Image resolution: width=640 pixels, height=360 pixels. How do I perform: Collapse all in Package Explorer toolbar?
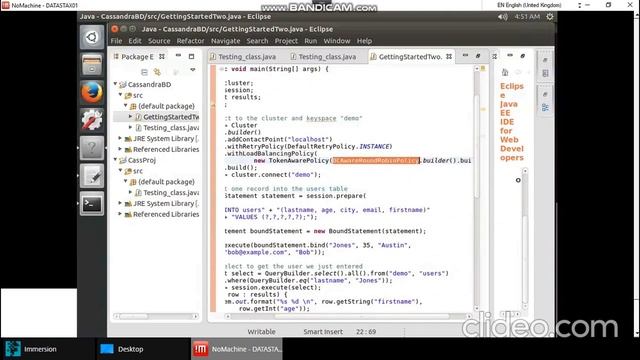(144, 72)
